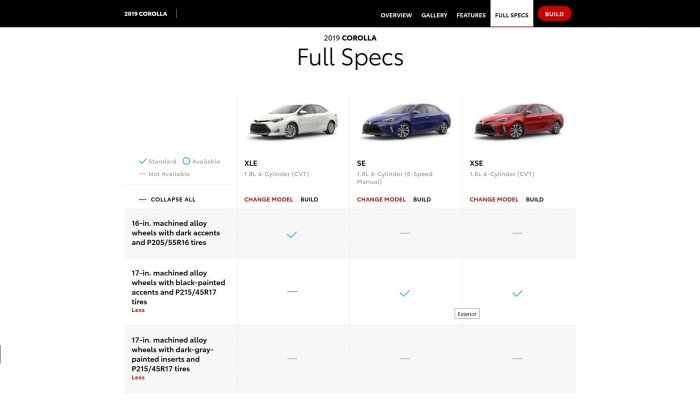Click the red minus icon beside Collapse All
The height and width of the screenshot is (410, 700).
tap(143, 199)
